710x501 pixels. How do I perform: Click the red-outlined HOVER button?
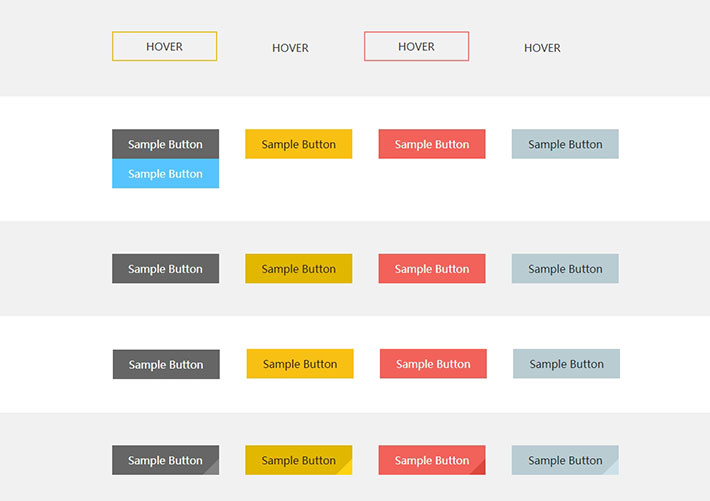416,47
